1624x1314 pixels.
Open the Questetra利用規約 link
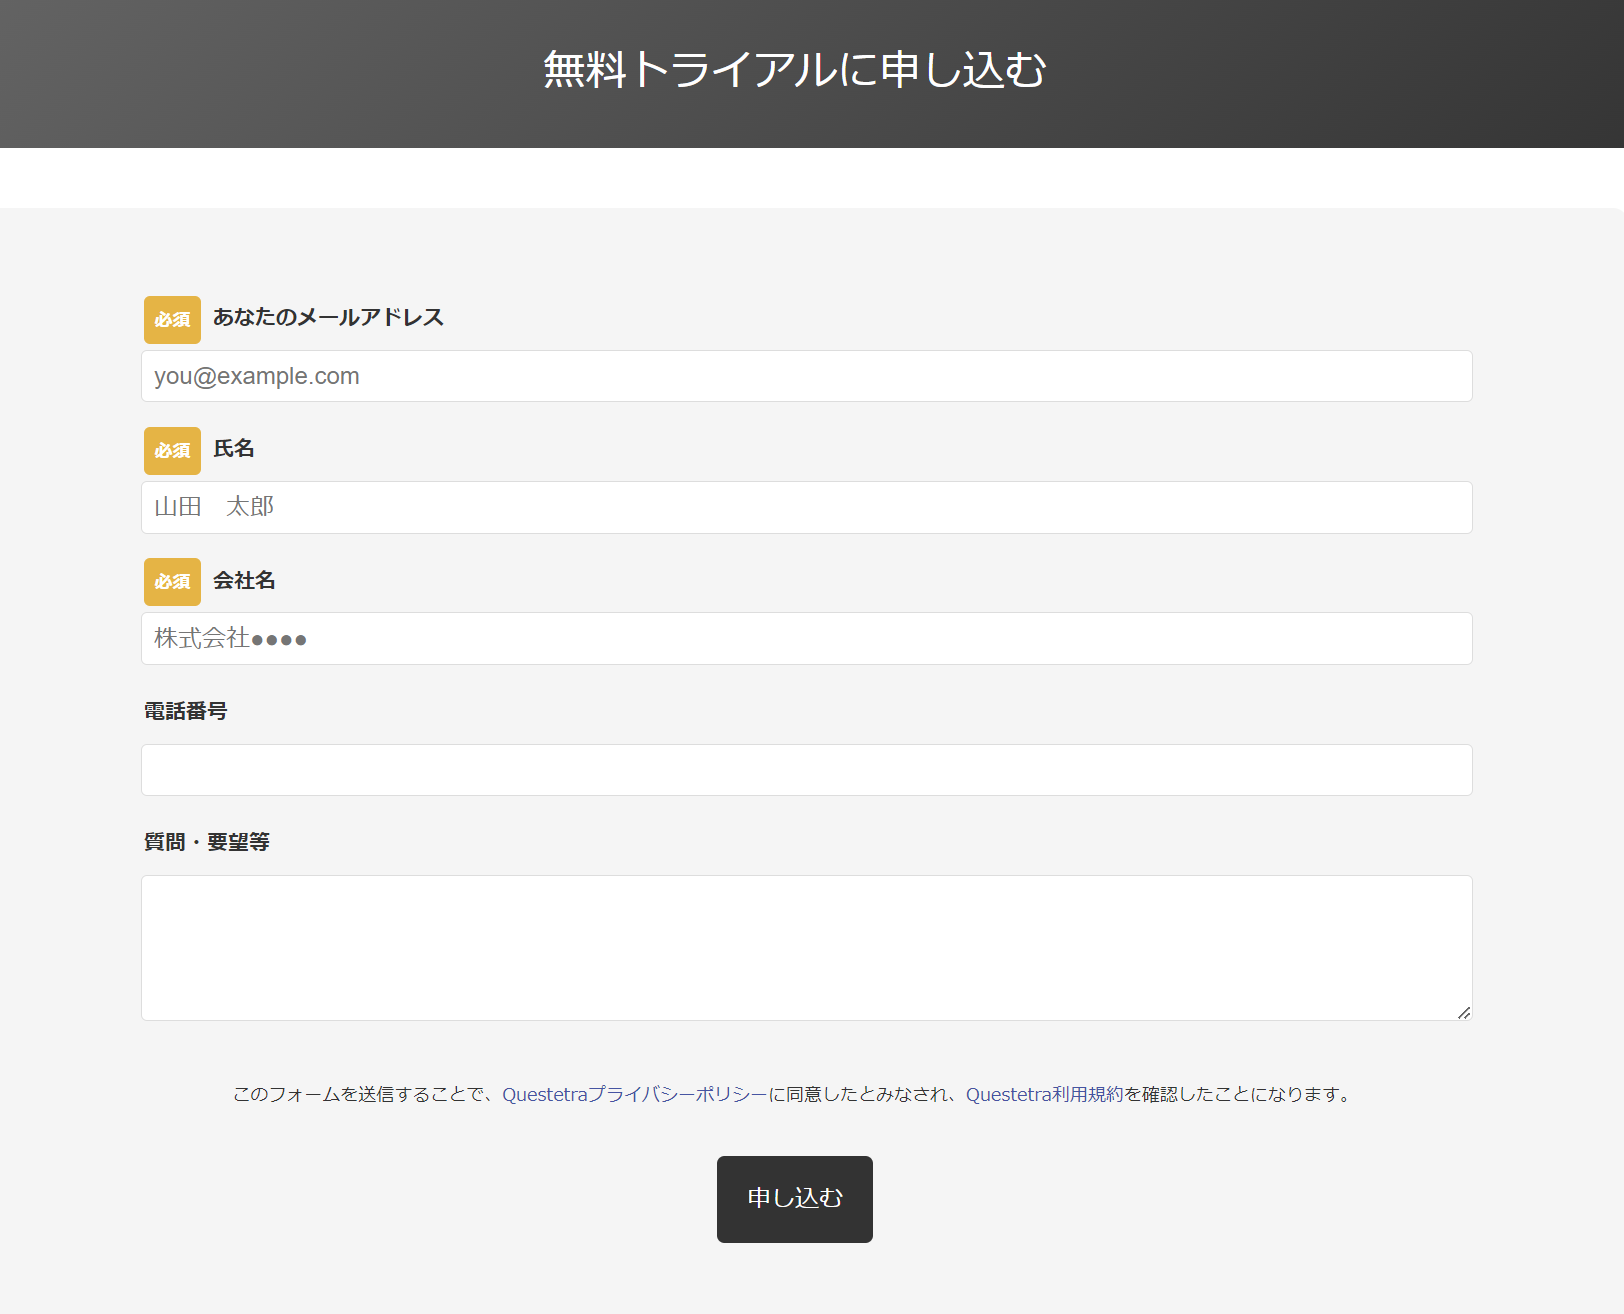(1044, 1094)
